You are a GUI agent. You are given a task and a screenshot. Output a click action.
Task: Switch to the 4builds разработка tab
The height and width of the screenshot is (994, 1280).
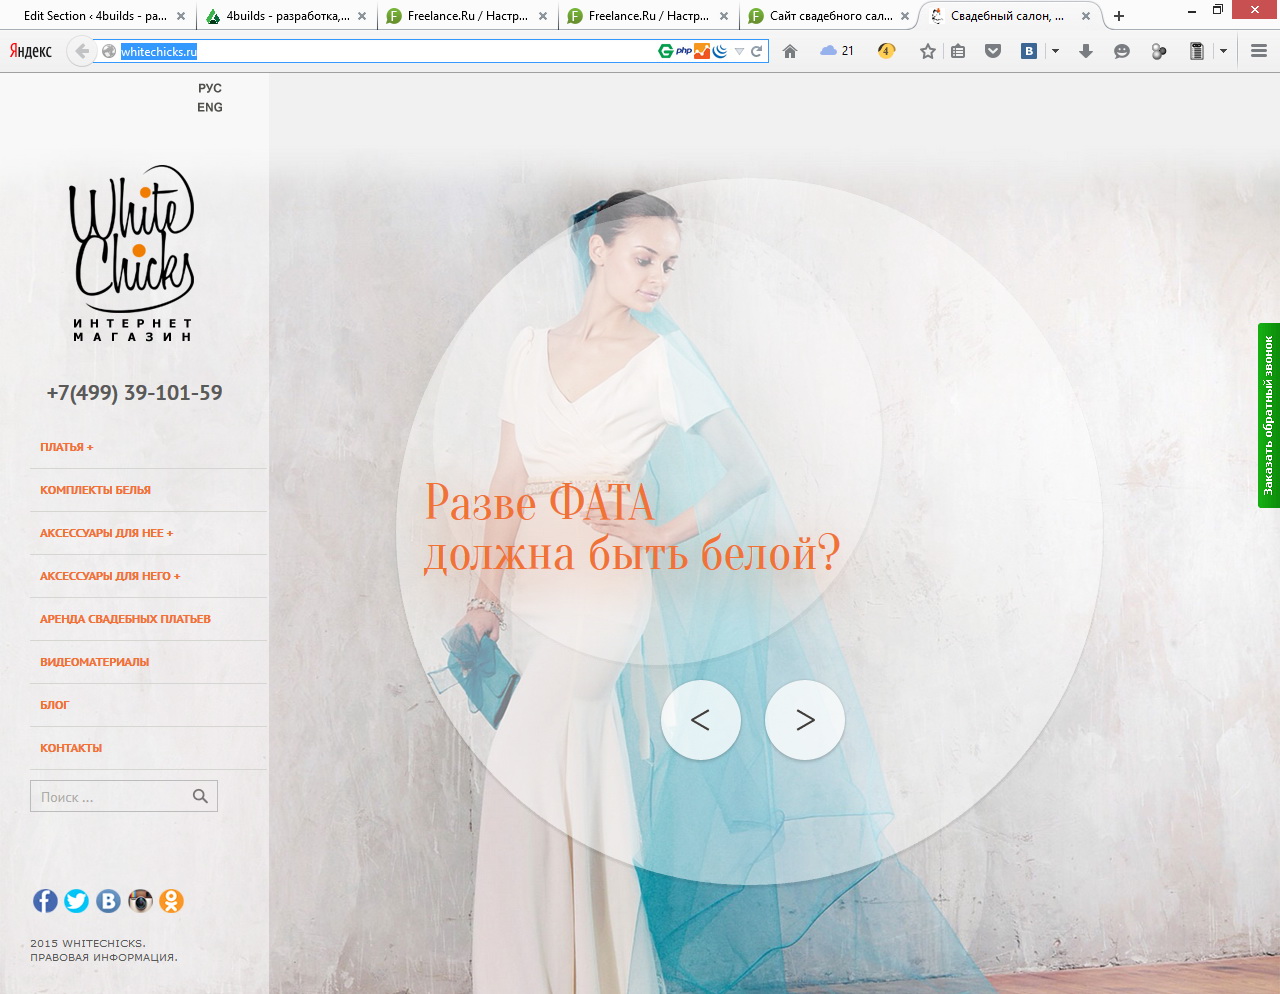pyautogui.click(x=286, y=16)
